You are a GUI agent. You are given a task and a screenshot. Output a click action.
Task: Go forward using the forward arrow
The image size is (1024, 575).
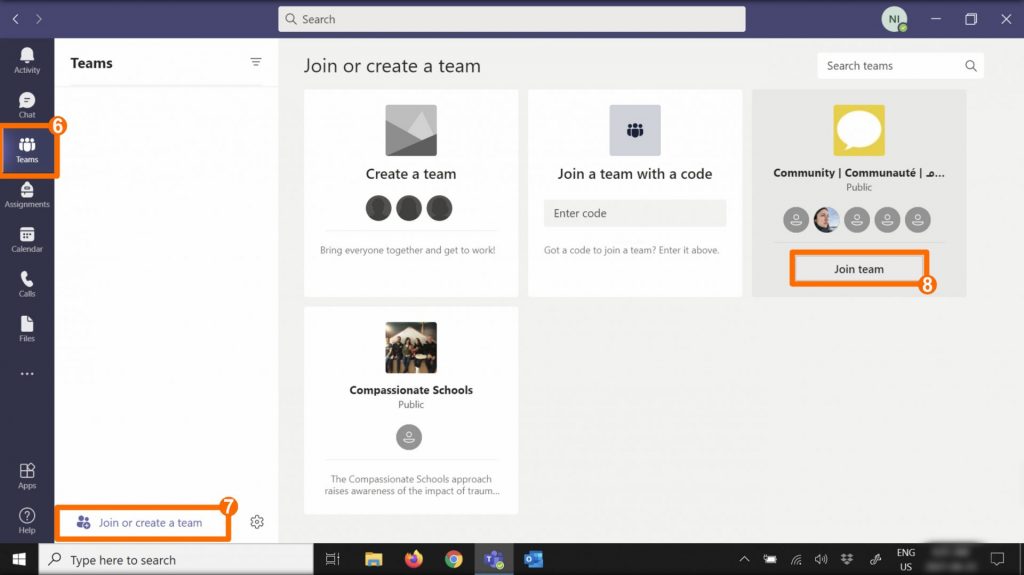[39, 19]
